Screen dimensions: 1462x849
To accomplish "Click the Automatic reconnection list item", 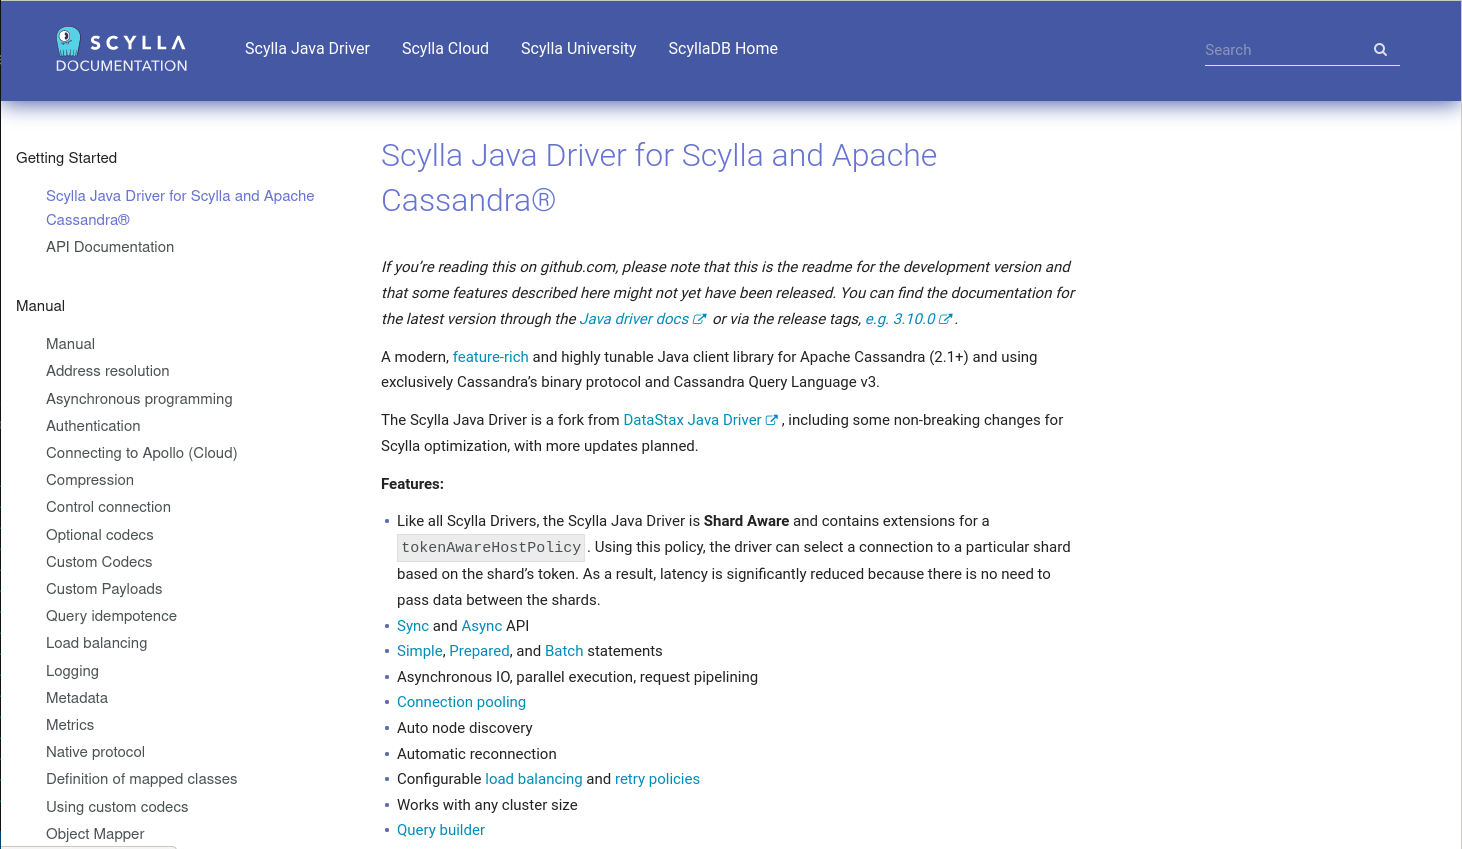I will pos(476,754).
